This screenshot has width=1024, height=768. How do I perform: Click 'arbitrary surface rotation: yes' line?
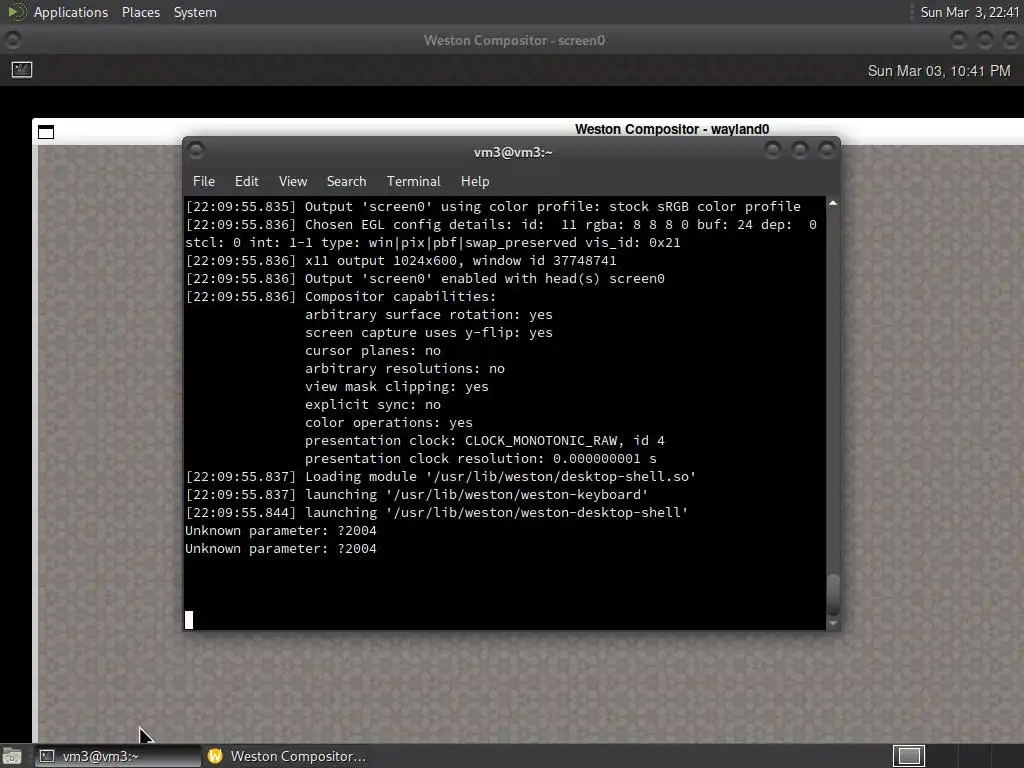pos(428,315)
